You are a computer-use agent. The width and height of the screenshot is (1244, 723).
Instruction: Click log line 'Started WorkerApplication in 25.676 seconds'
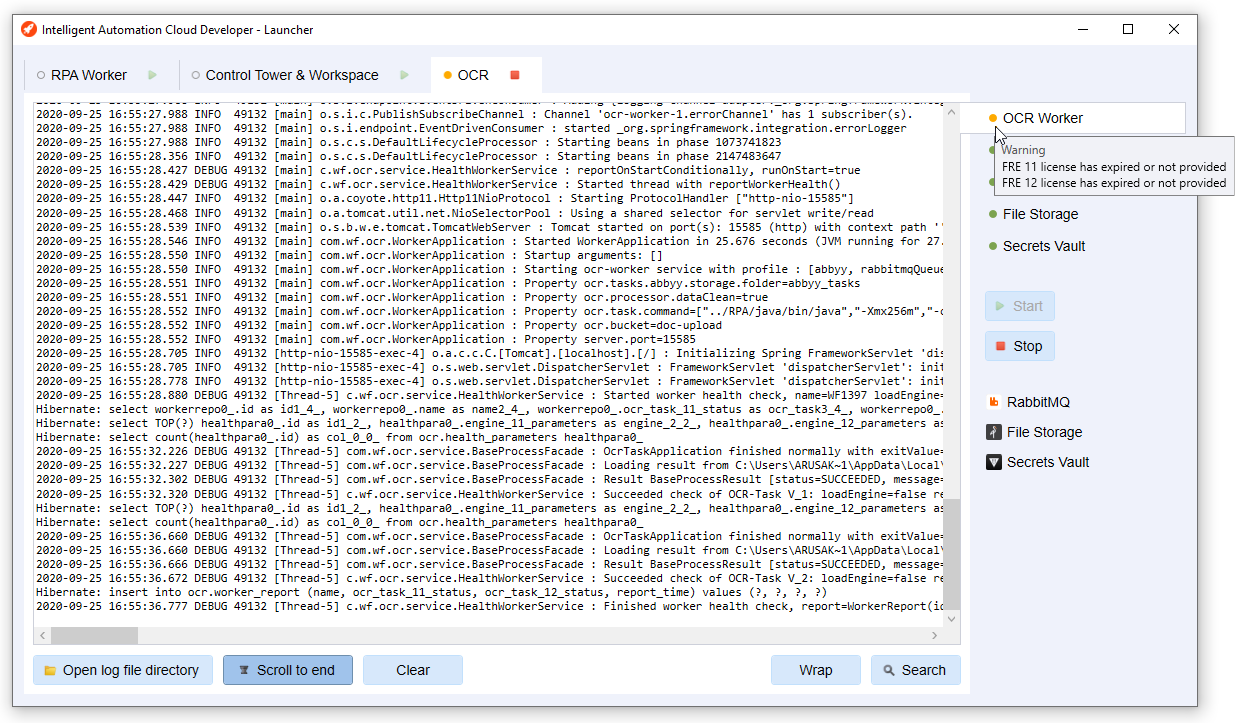(490, 241)
